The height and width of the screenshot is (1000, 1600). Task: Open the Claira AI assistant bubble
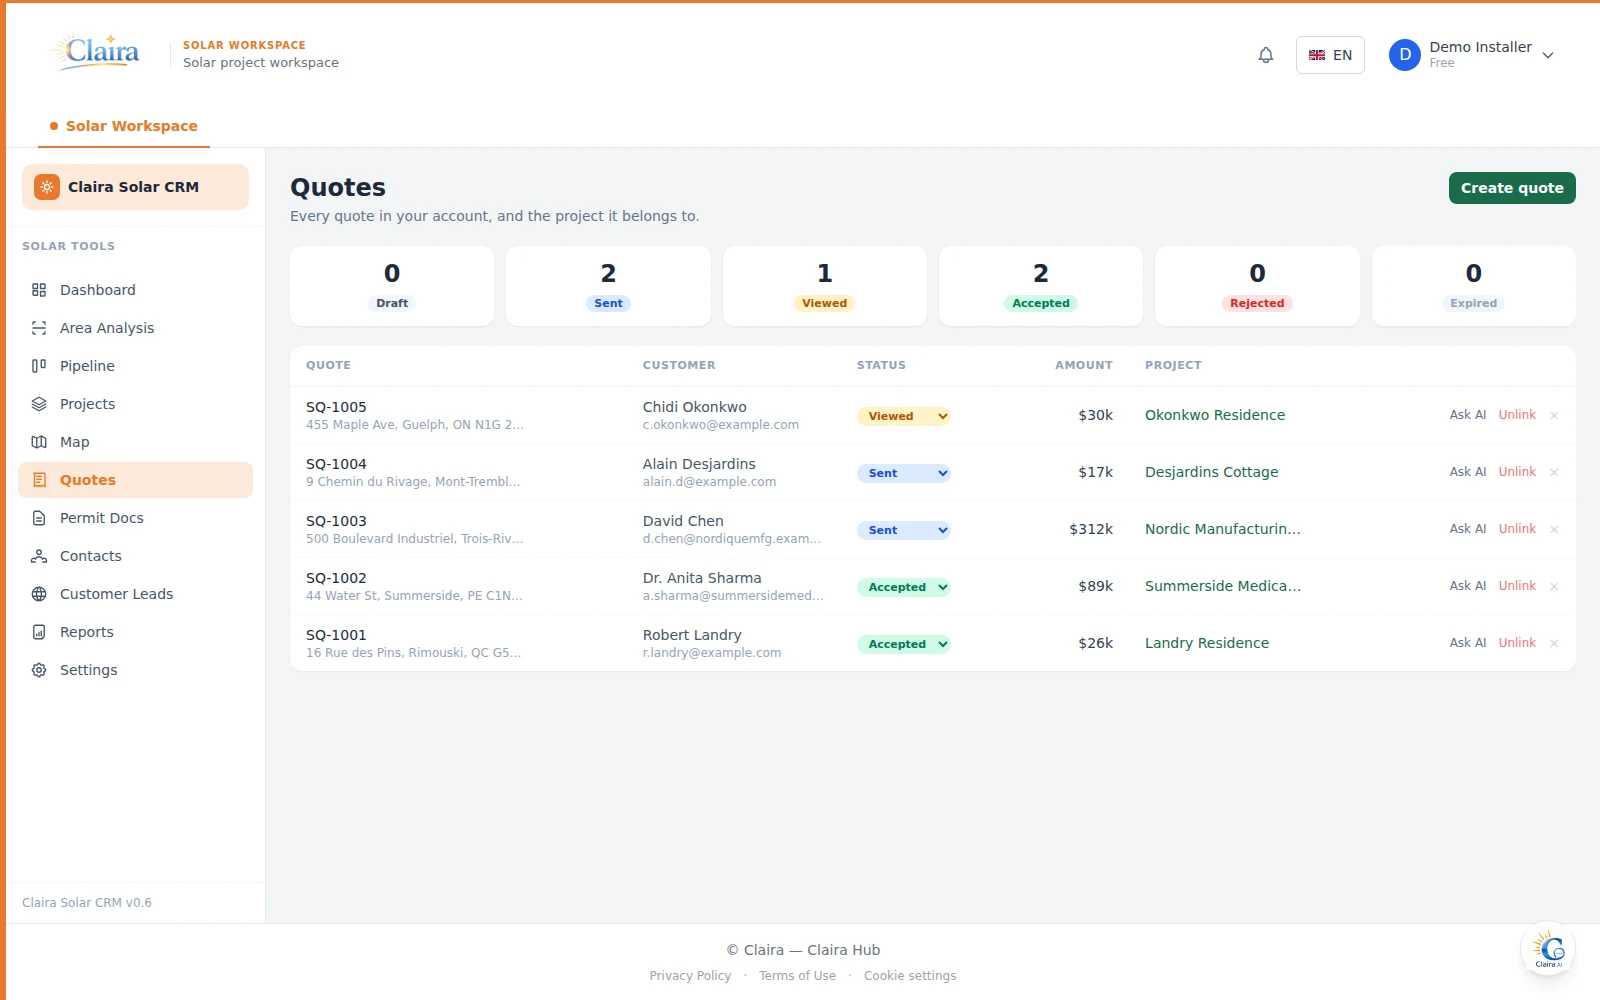[x=1548, y=949]
